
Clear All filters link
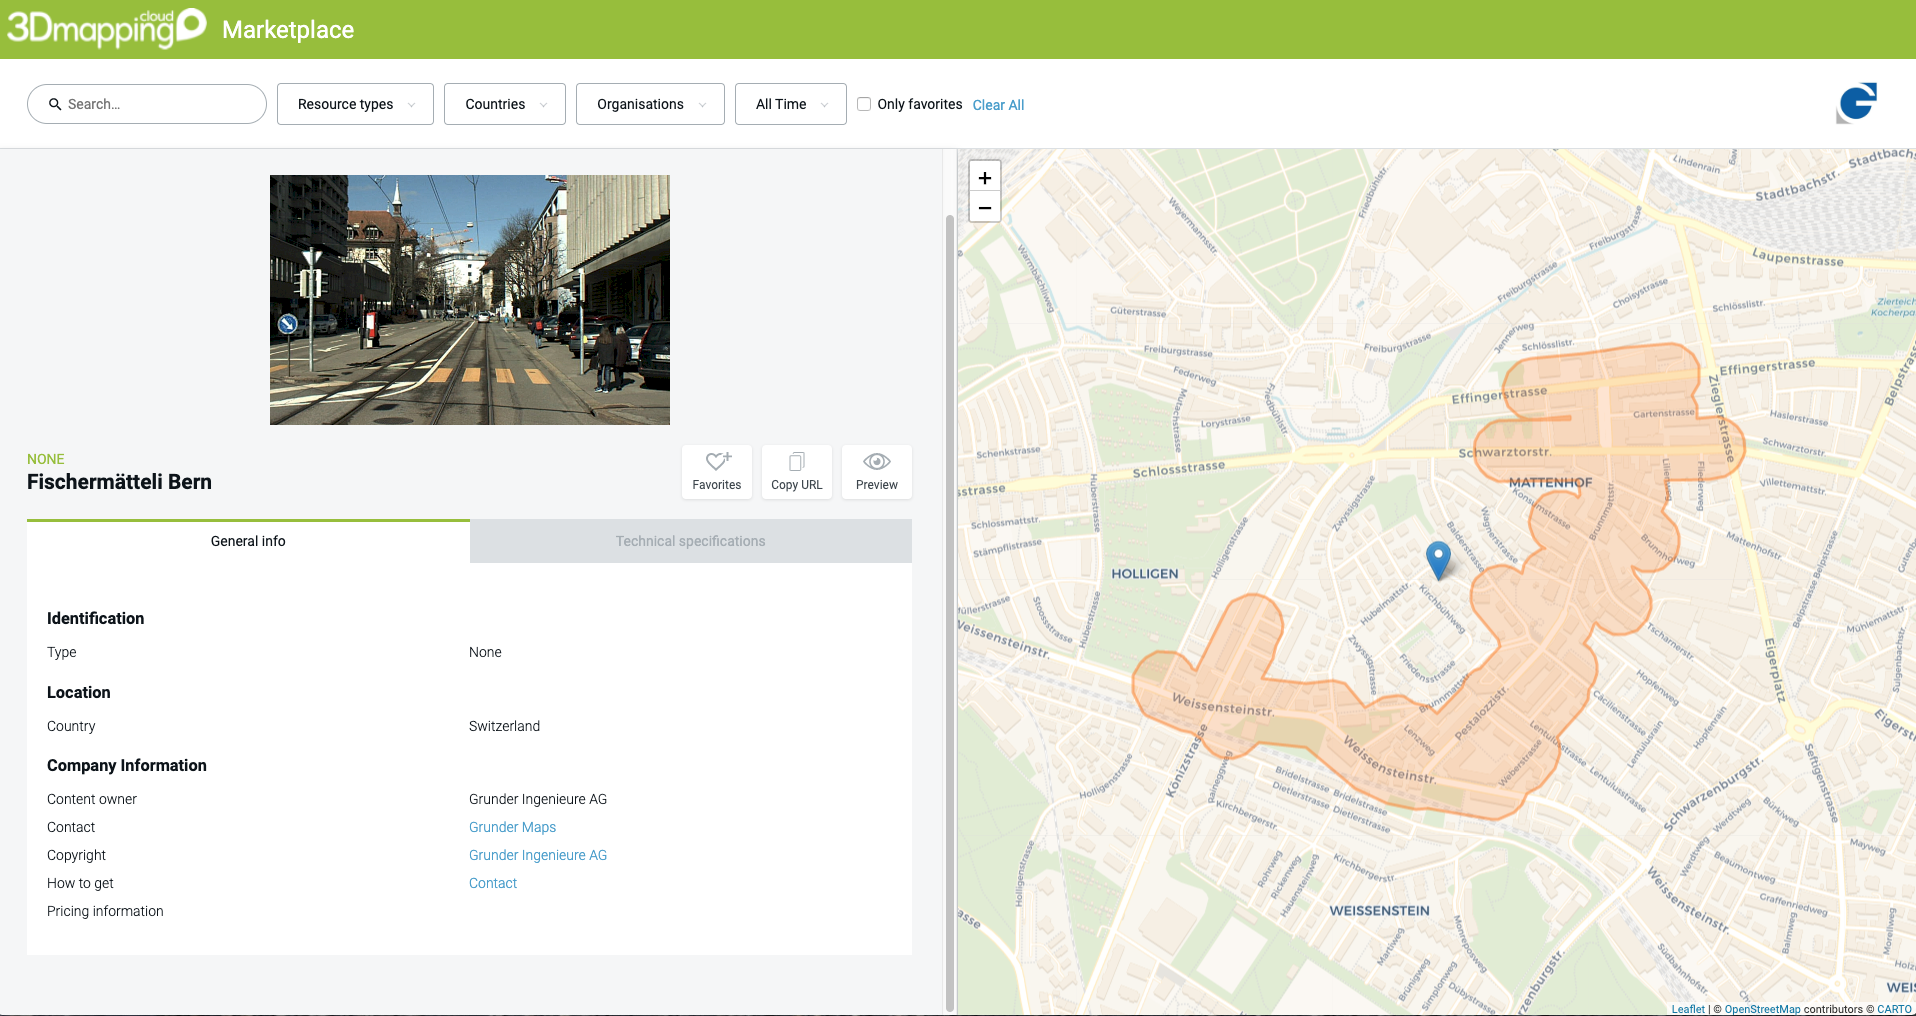point(998,105)
